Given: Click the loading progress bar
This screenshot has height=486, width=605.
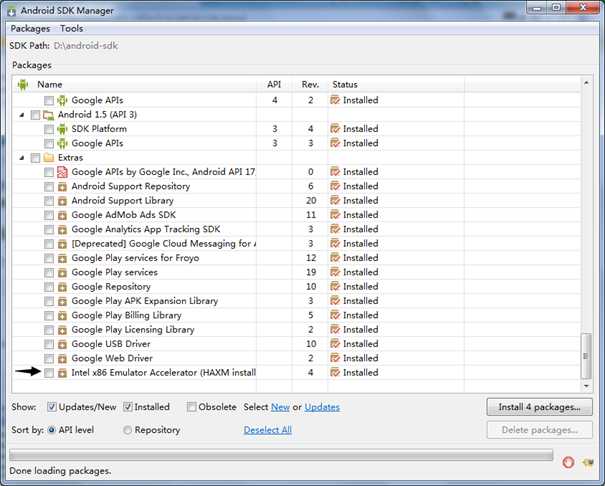Looking at the screenshot, I should [x=281, y=455].
